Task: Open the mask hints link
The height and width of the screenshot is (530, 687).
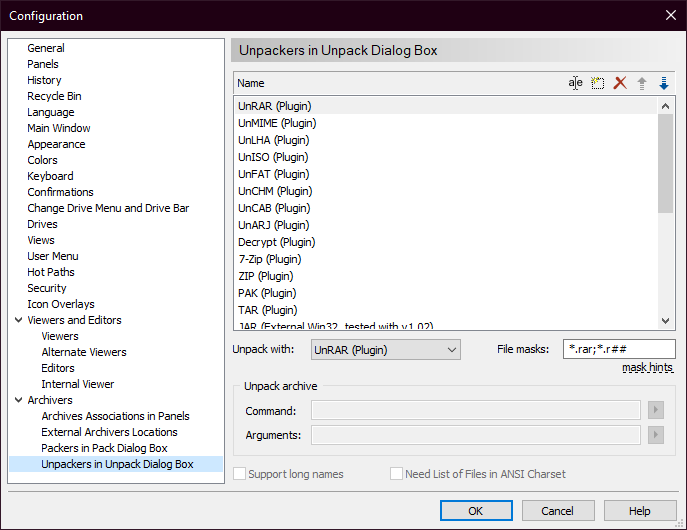Action: (x=647, y=368)
